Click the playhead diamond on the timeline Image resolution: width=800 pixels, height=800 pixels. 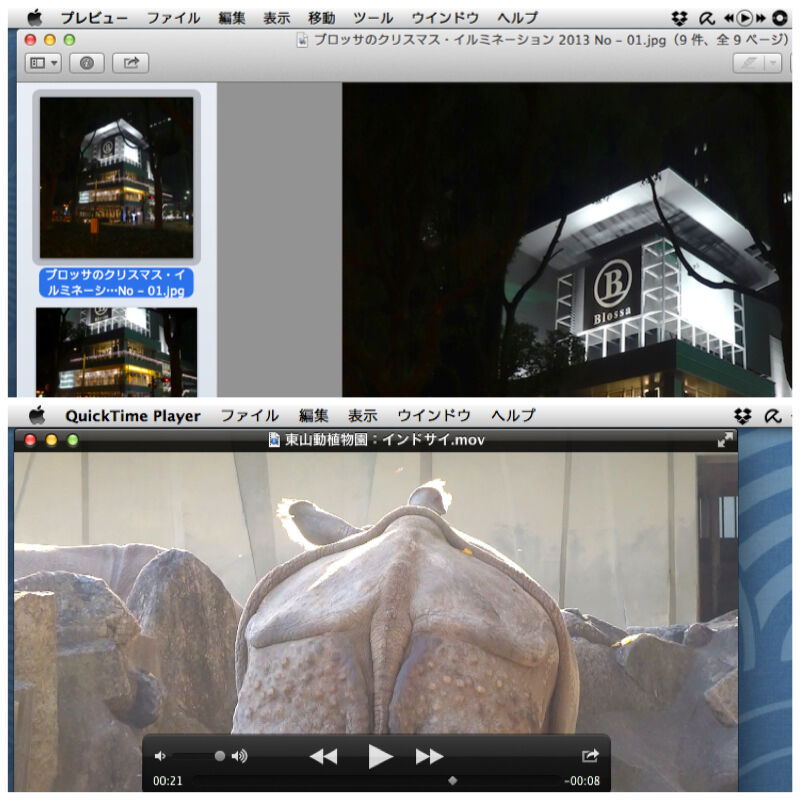click(x=453, y=780)
